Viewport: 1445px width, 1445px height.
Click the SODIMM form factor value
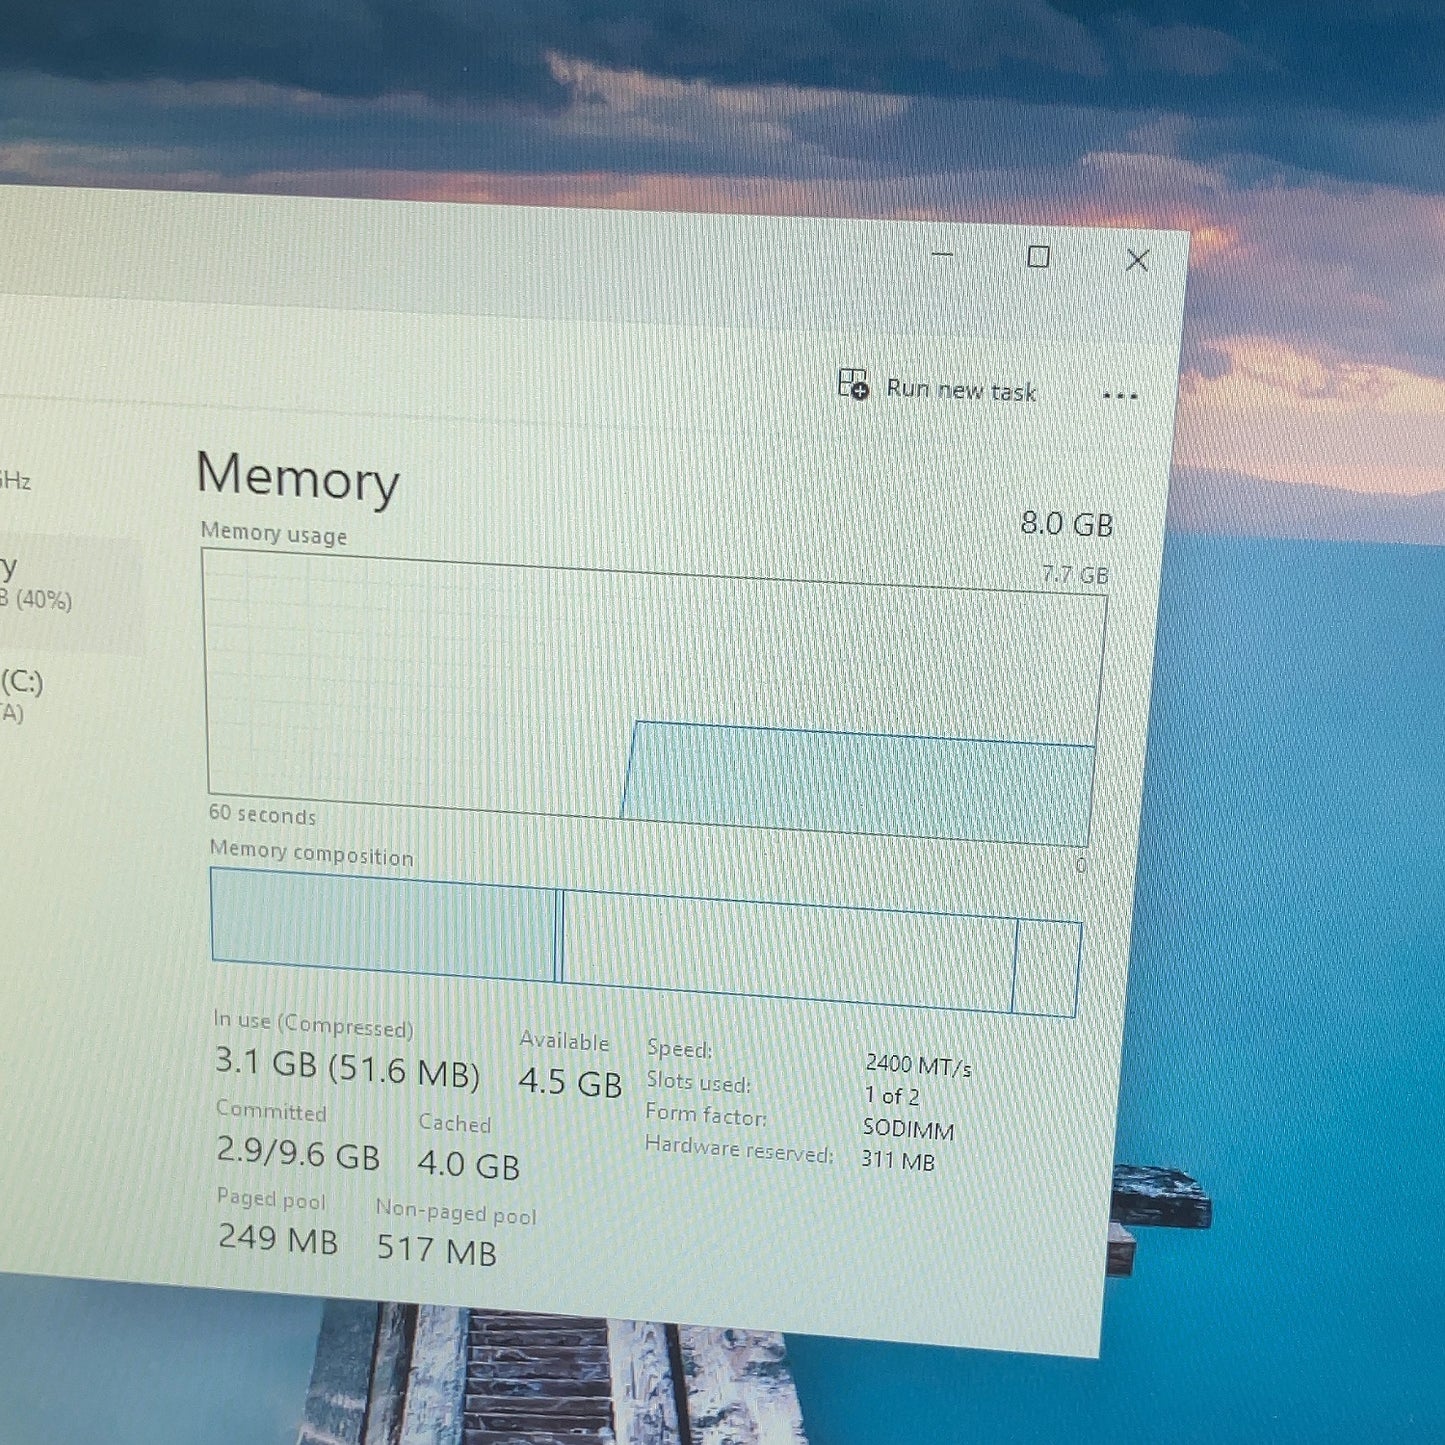click(908, 1129)
